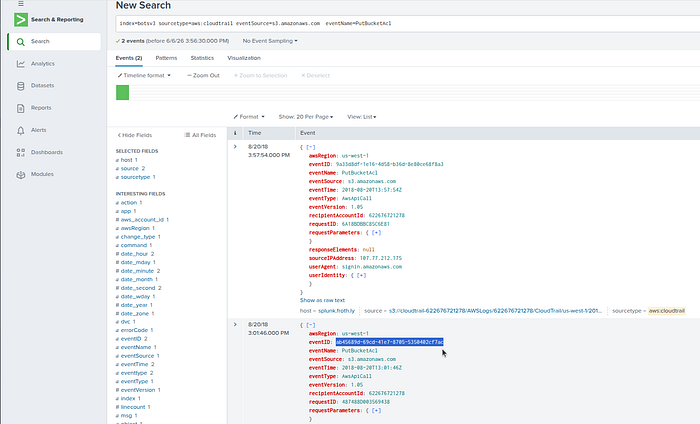Click the Search magnifier icon in sidebar
This screenshot has width=700, height=424.
pos(20,42)
